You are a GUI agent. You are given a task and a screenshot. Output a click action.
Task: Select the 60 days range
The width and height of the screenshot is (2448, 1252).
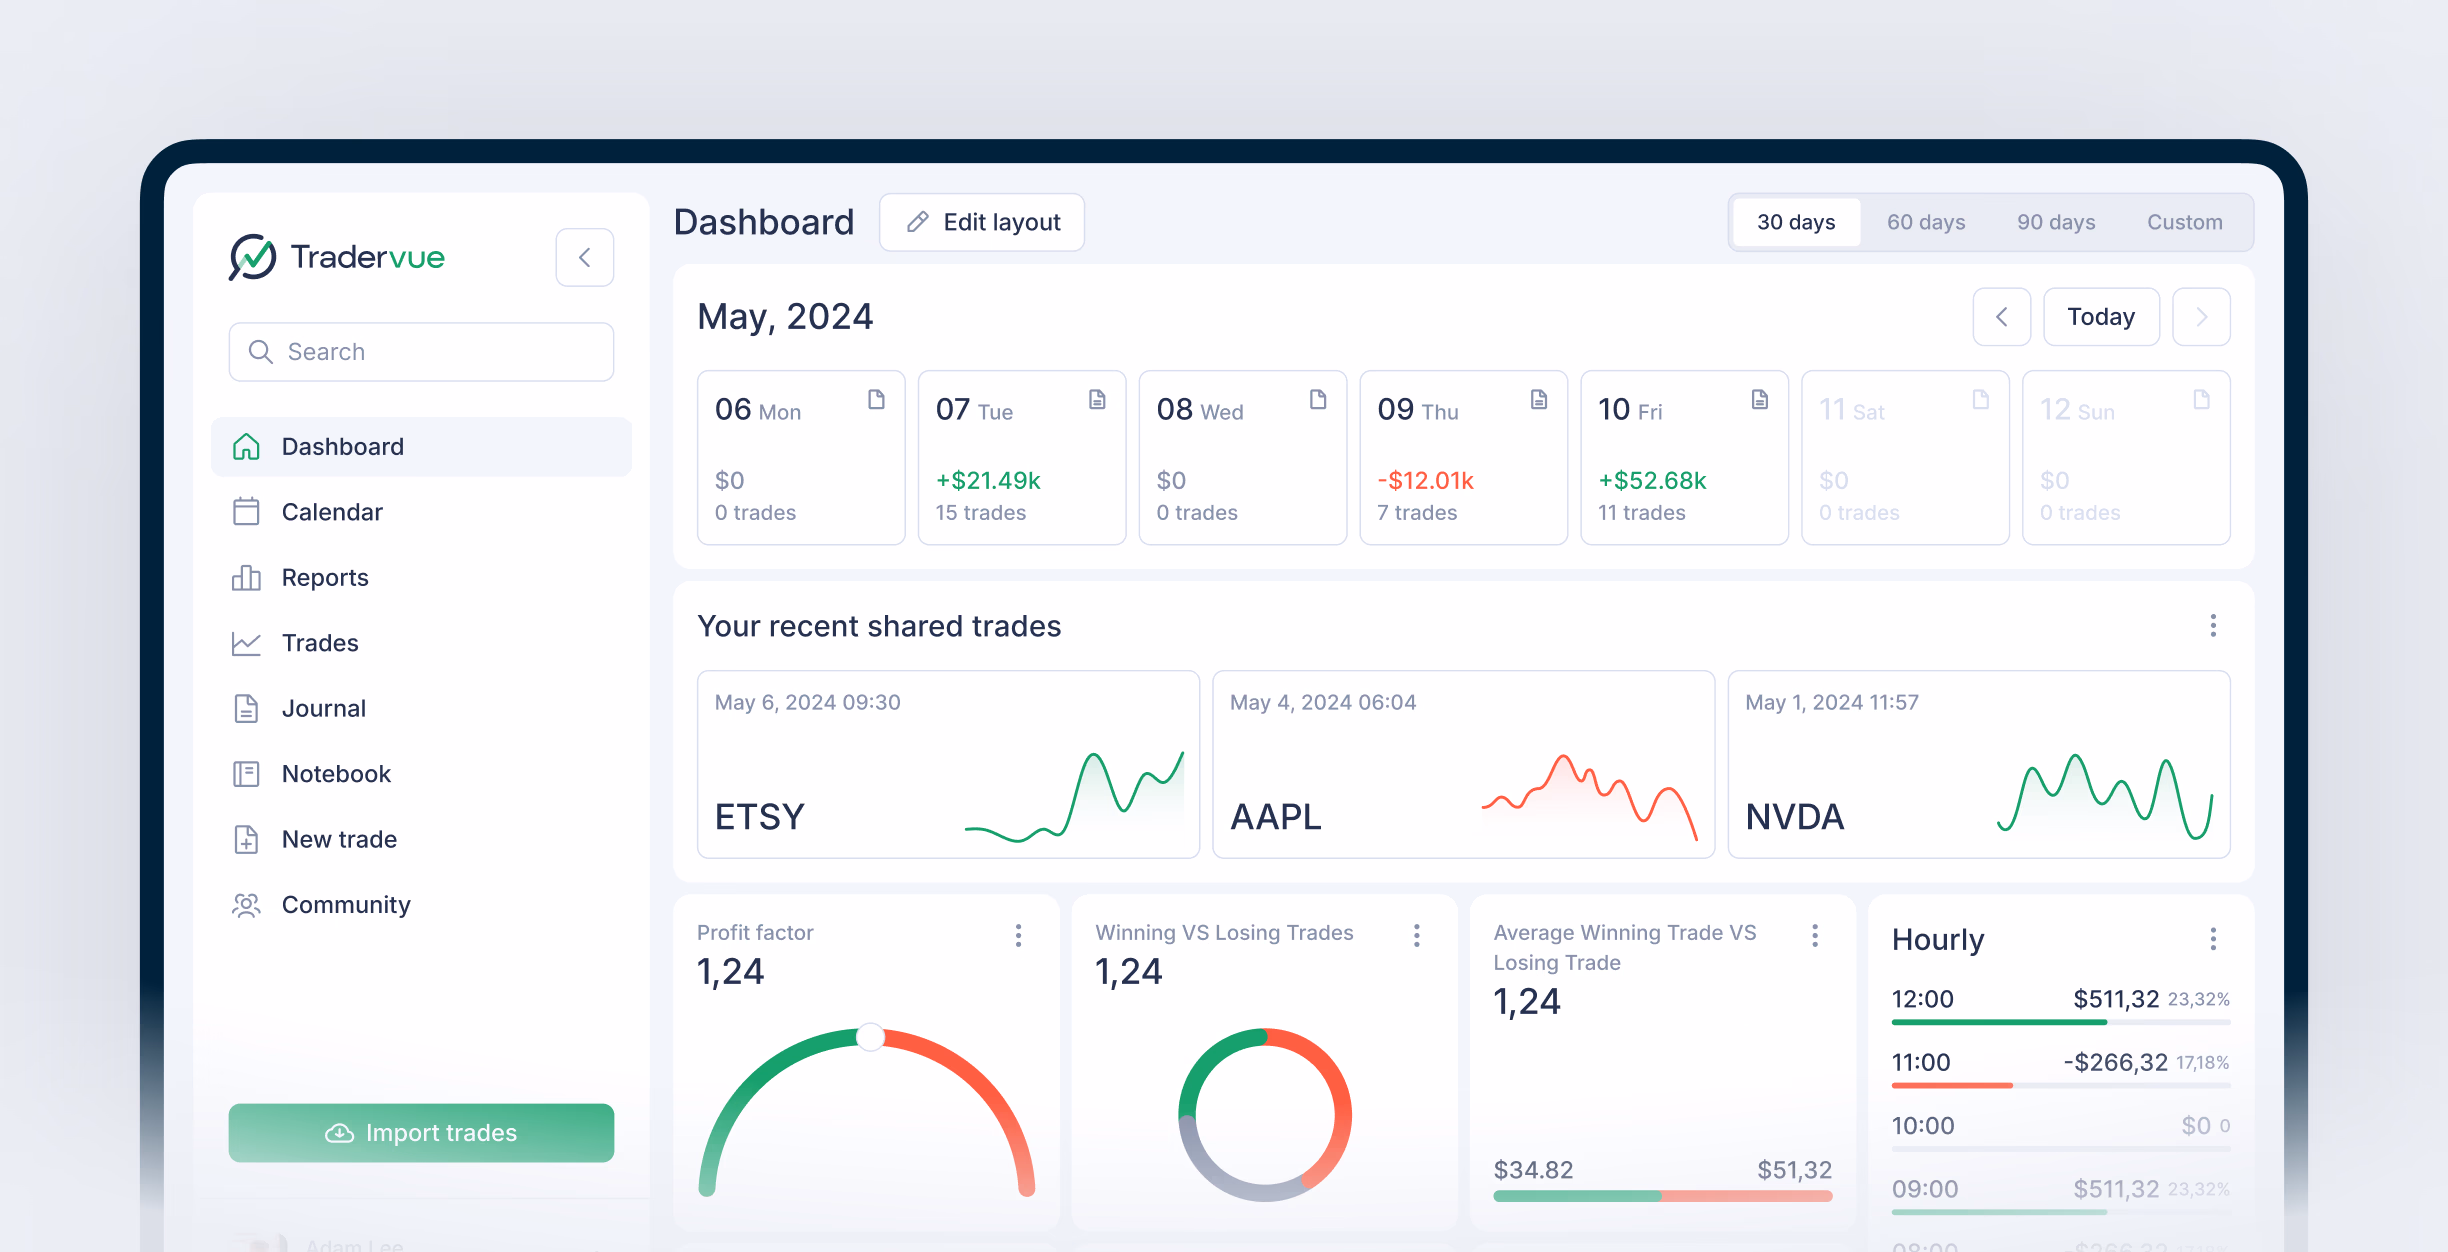pos(1926,222)
